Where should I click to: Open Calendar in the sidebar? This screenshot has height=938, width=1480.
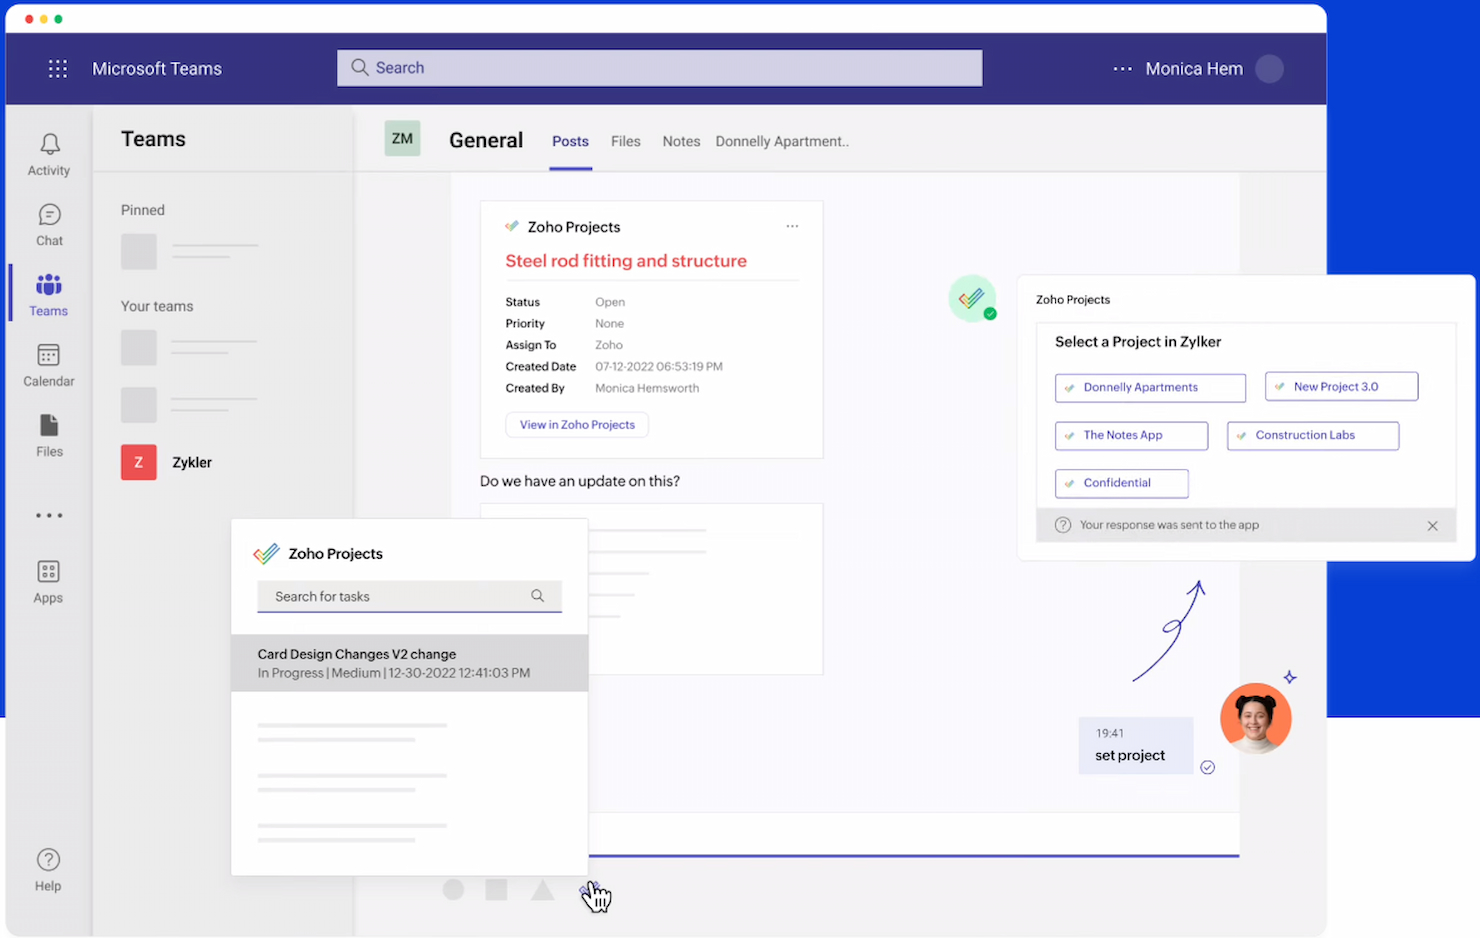pyautogui.click(x=49, y=366)
